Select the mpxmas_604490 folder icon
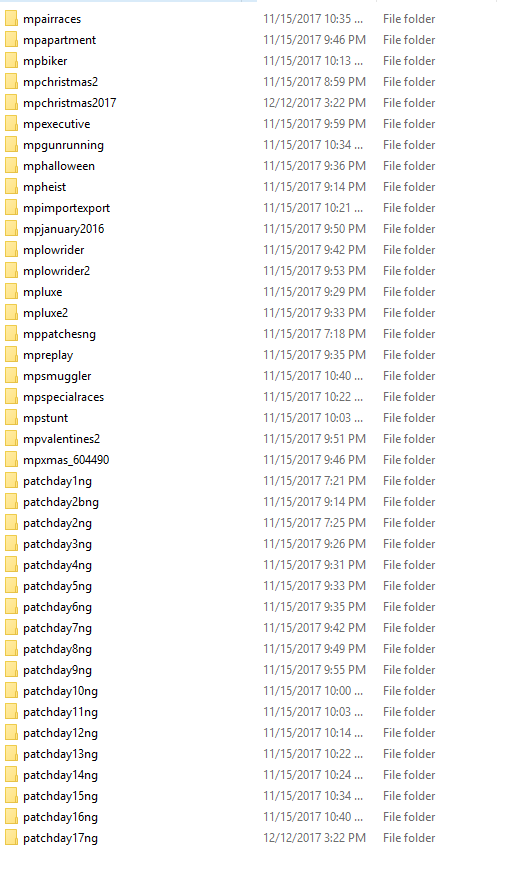The height and width of the screenshot is (878, 514). [x=11, y=460]
